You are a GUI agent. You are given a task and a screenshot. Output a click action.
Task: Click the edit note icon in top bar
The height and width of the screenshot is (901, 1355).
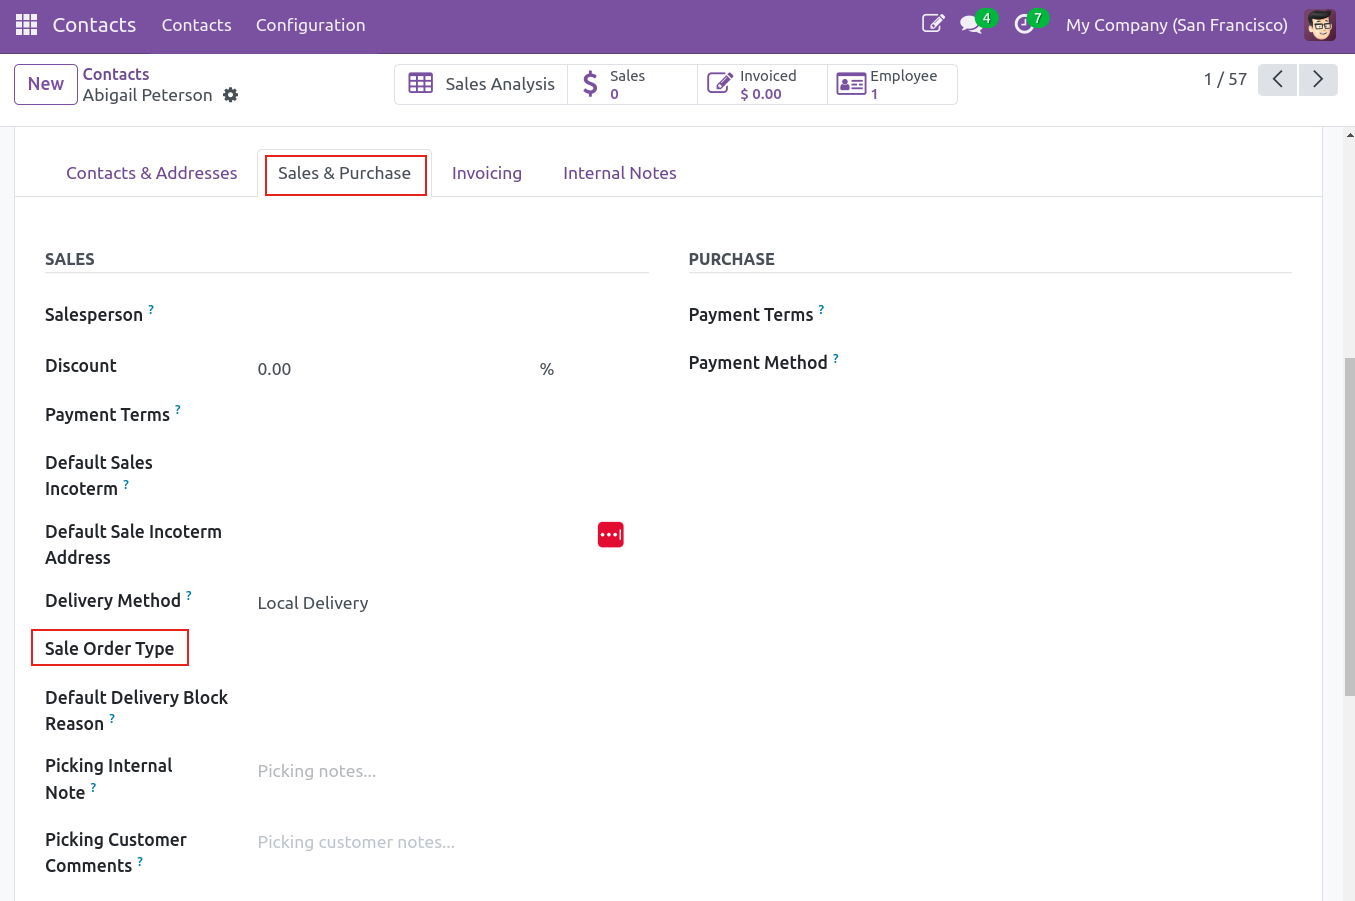[932, 24]
